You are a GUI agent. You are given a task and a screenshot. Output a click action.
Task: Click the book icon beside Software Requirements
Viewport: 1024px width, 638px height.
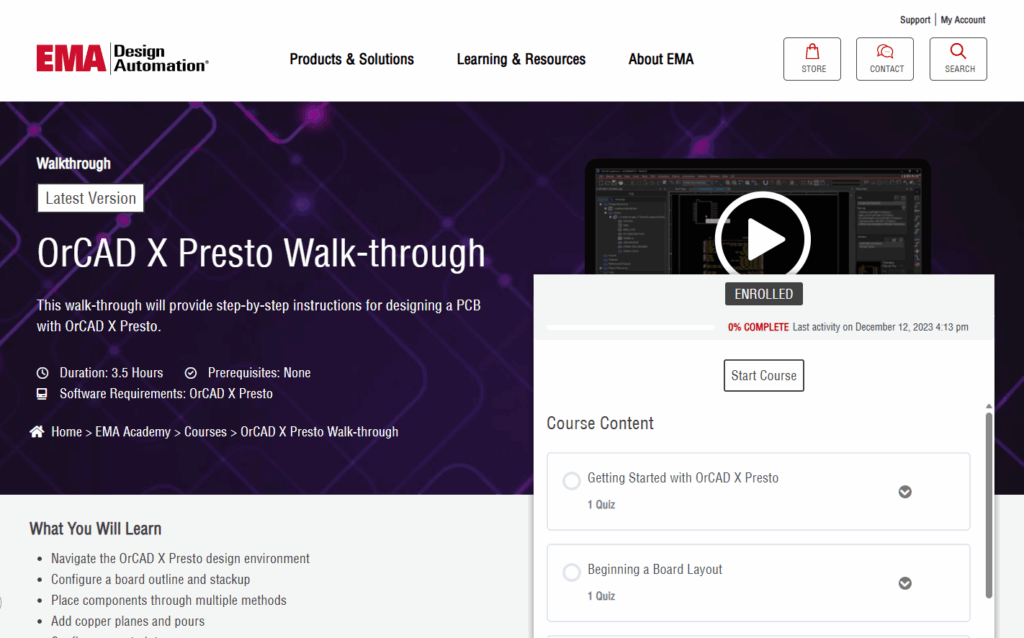[x=42, y=393]
